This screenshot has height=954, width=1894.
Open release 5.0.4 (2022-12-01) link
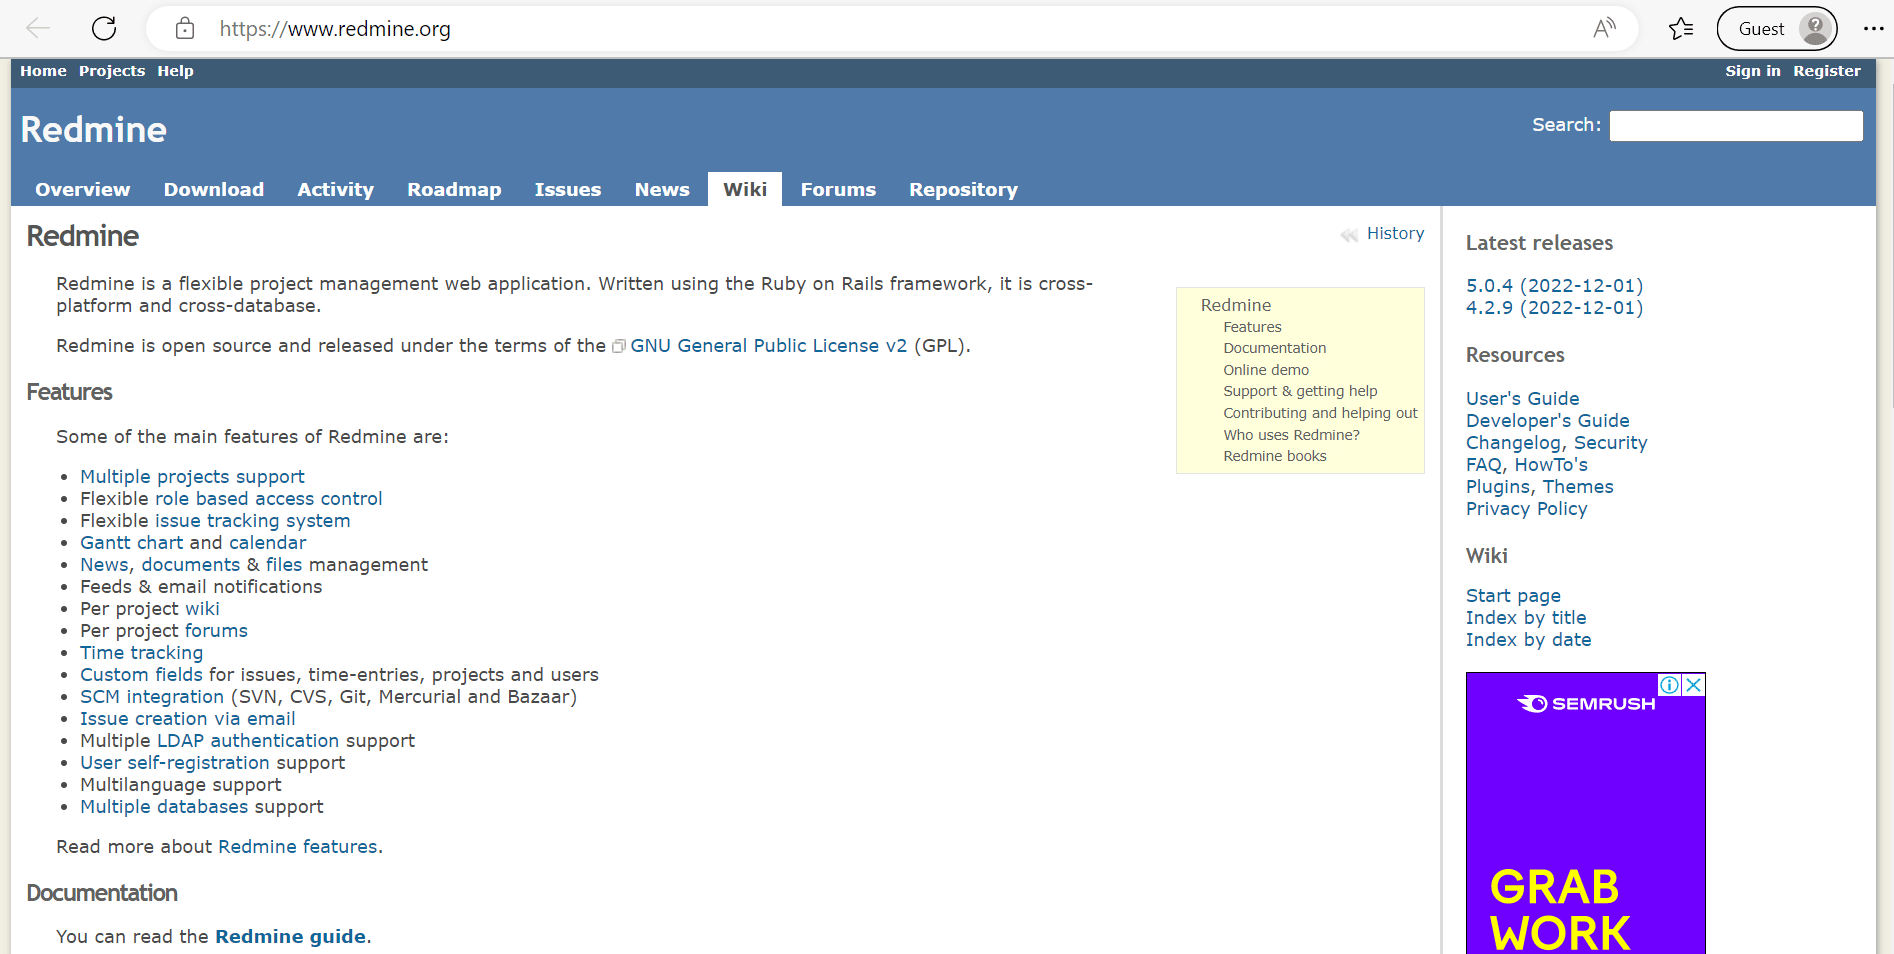click(x=1554, y=286)
